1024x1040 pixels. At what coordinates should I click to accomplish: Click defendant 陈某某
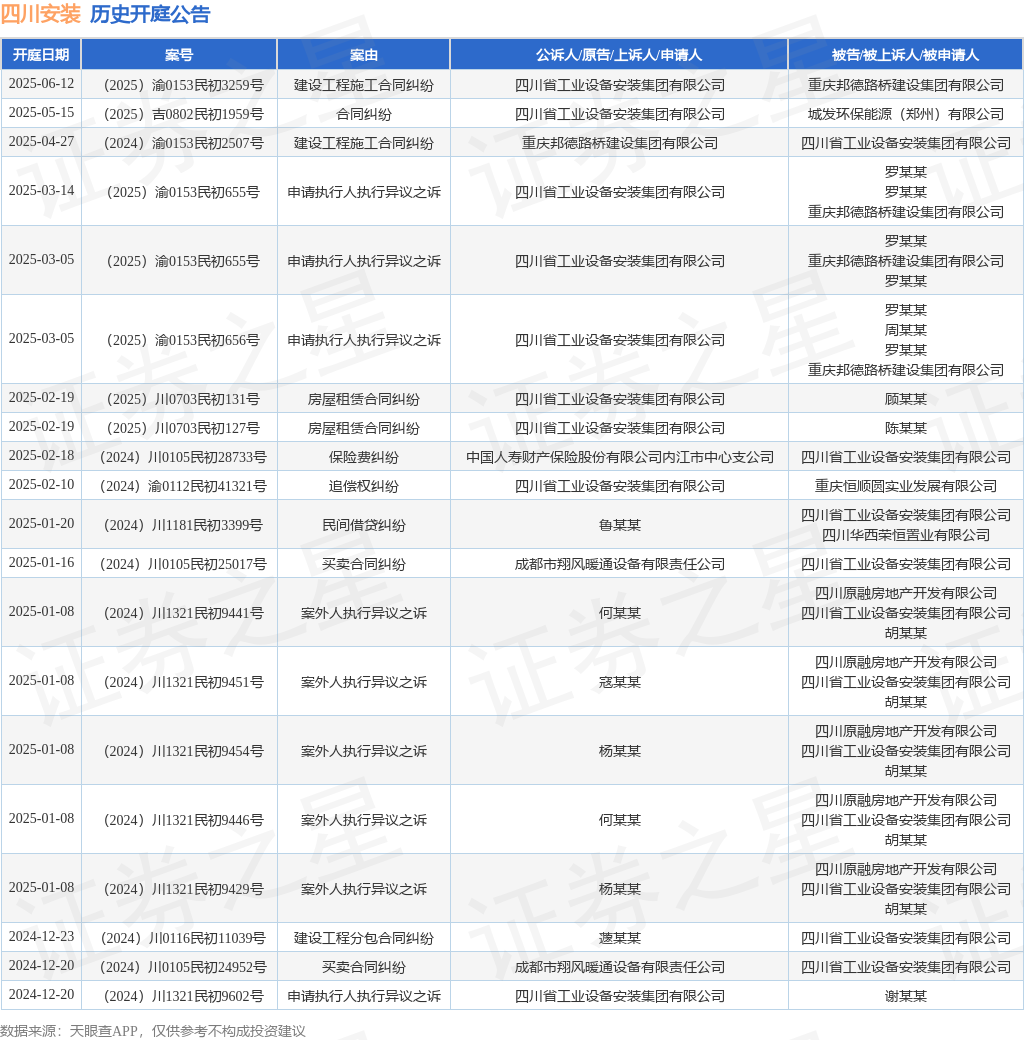click(x=905, y=428)
